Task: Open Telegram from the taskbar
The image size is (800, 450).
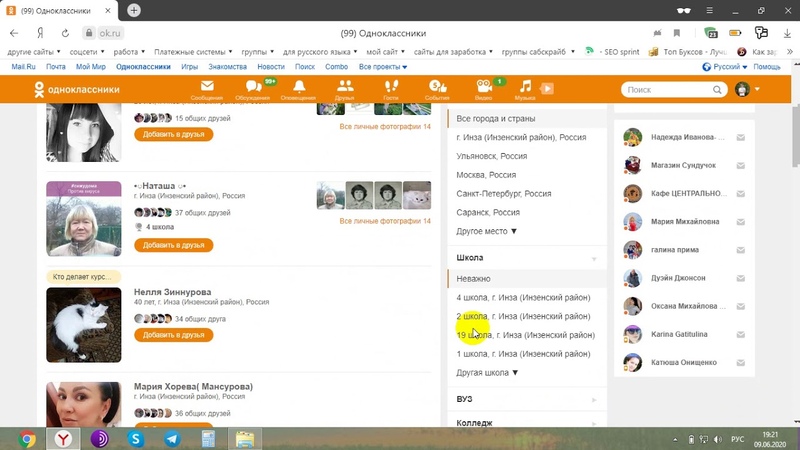Action: 172,439
